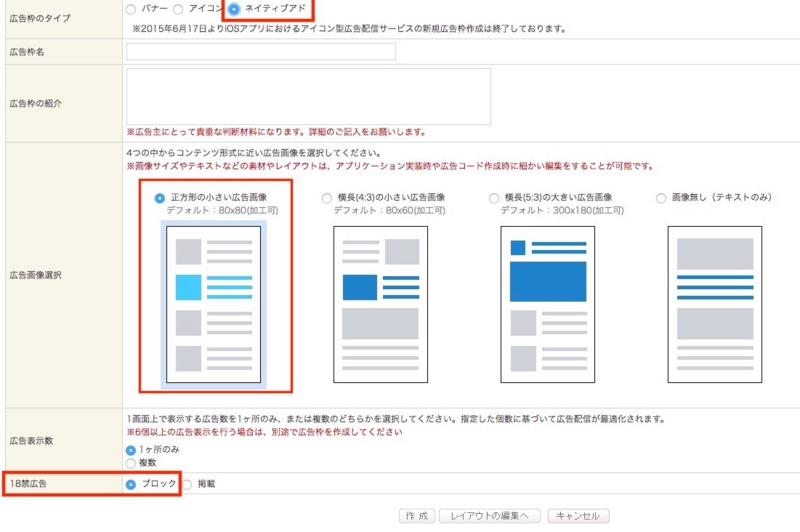The image size is (800, 532).
Task: Click the 4:3 small ad layout thumbnail
Action: coord(381,305)
